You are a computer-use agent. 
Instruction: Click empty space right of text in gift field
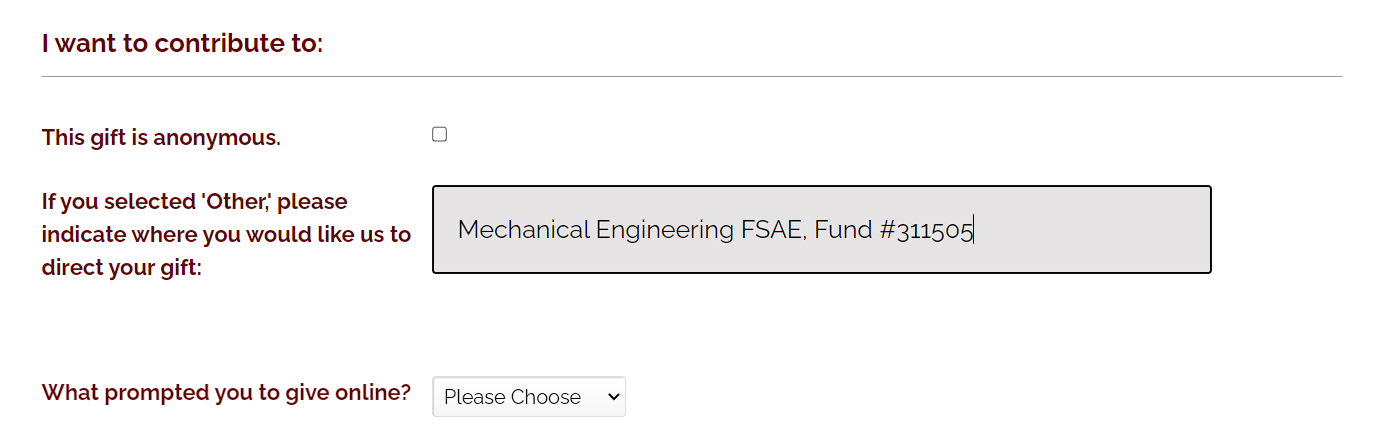point(1090,230)
